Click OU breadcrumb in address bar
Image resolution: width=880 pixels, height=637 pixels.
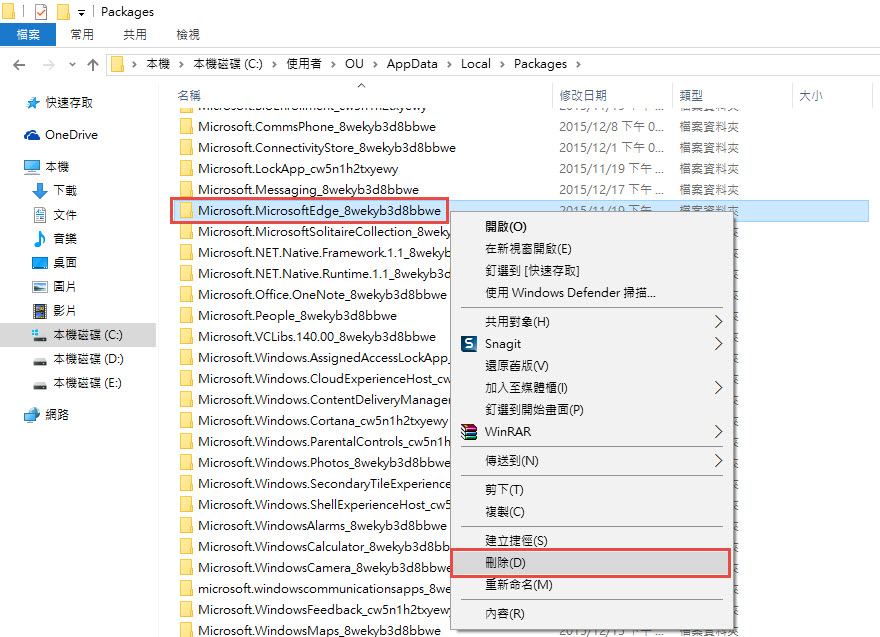pyautogui.click(x=354, y=64)
